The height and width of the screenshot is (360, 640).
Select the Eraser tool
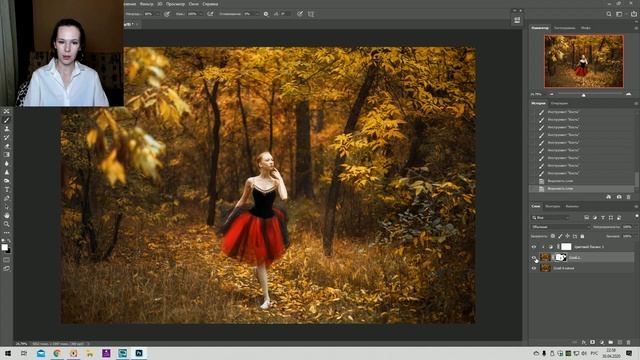[x=7, y=146]
